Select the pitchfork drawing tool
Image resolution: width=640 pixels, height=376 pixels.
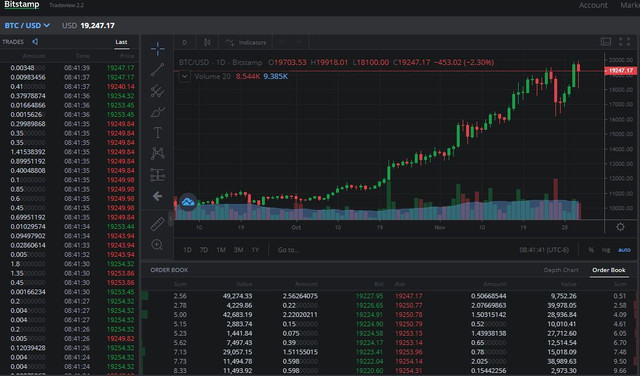click(158, 91)
